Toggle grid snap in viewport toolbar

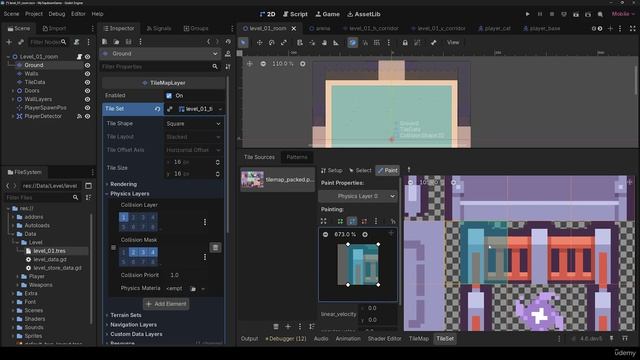point(377,42)
